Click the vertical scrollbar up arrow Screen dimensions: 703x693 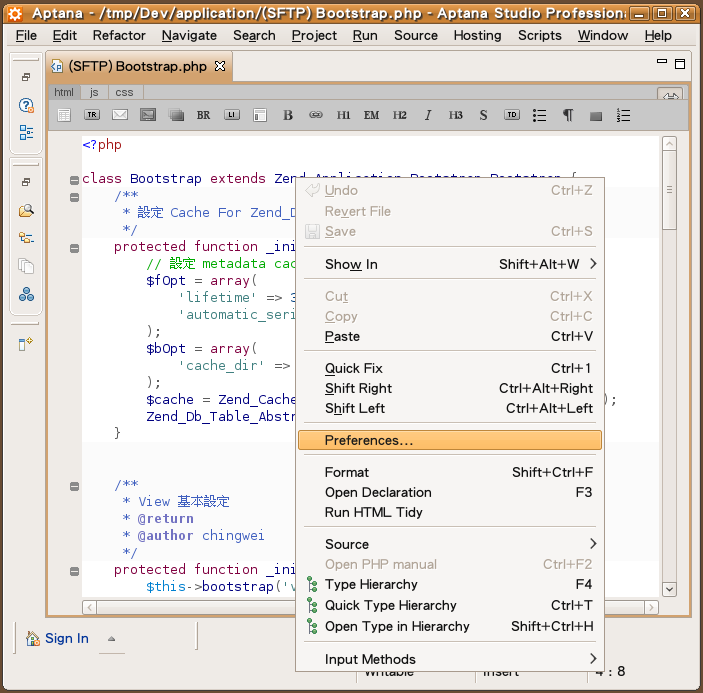click(x=669, y=144)
